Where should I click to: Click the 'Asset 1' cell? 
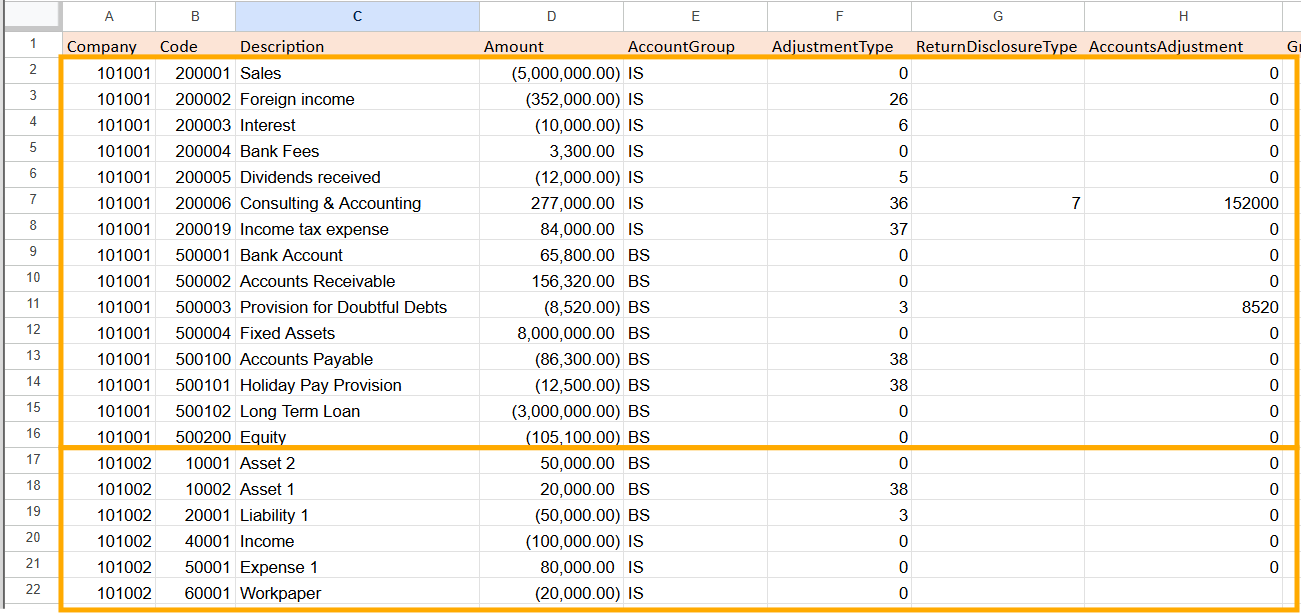coord(358,489)
